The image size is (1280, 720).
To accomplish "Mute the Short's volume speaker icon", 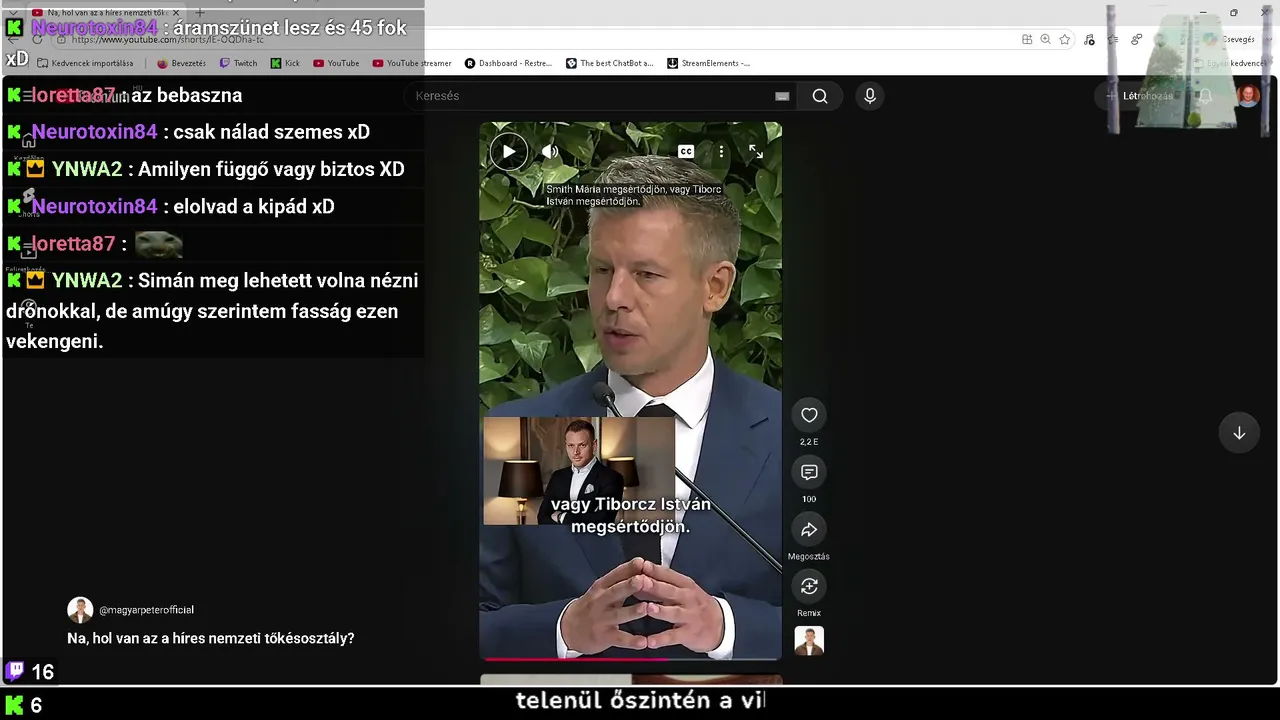I will point(550,152).
